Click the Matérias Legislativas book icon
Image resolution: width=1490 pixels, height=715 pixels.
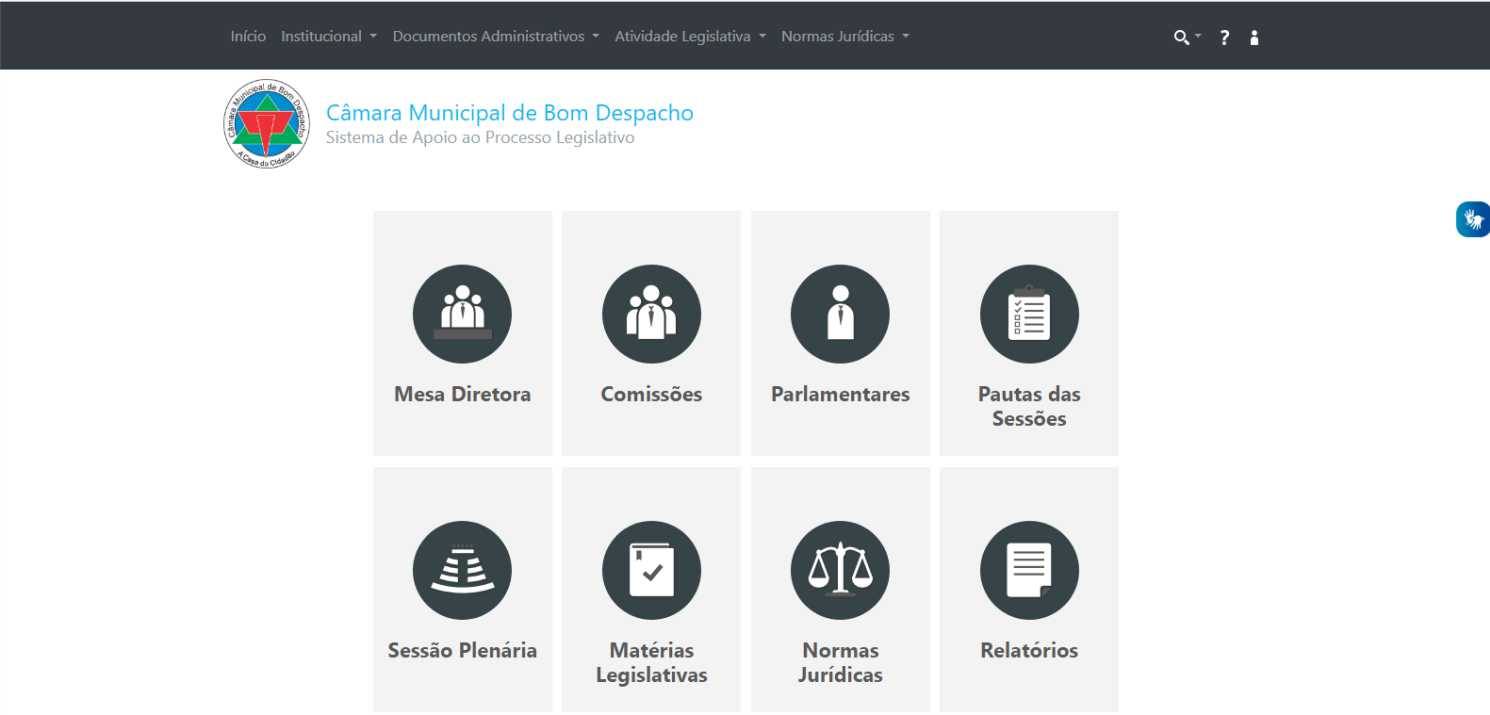click(651, 570)
